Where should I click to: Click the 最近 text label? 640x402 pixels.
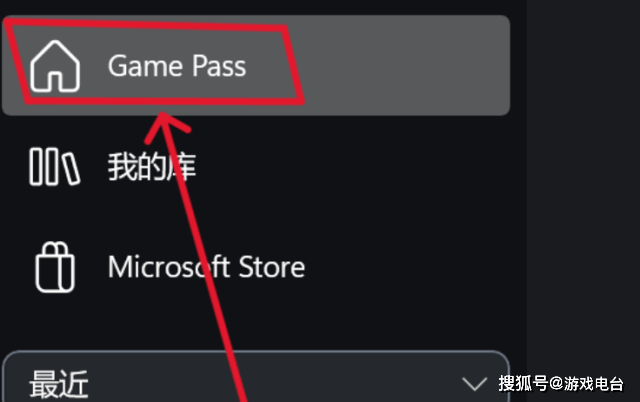[x=59, y=384]
